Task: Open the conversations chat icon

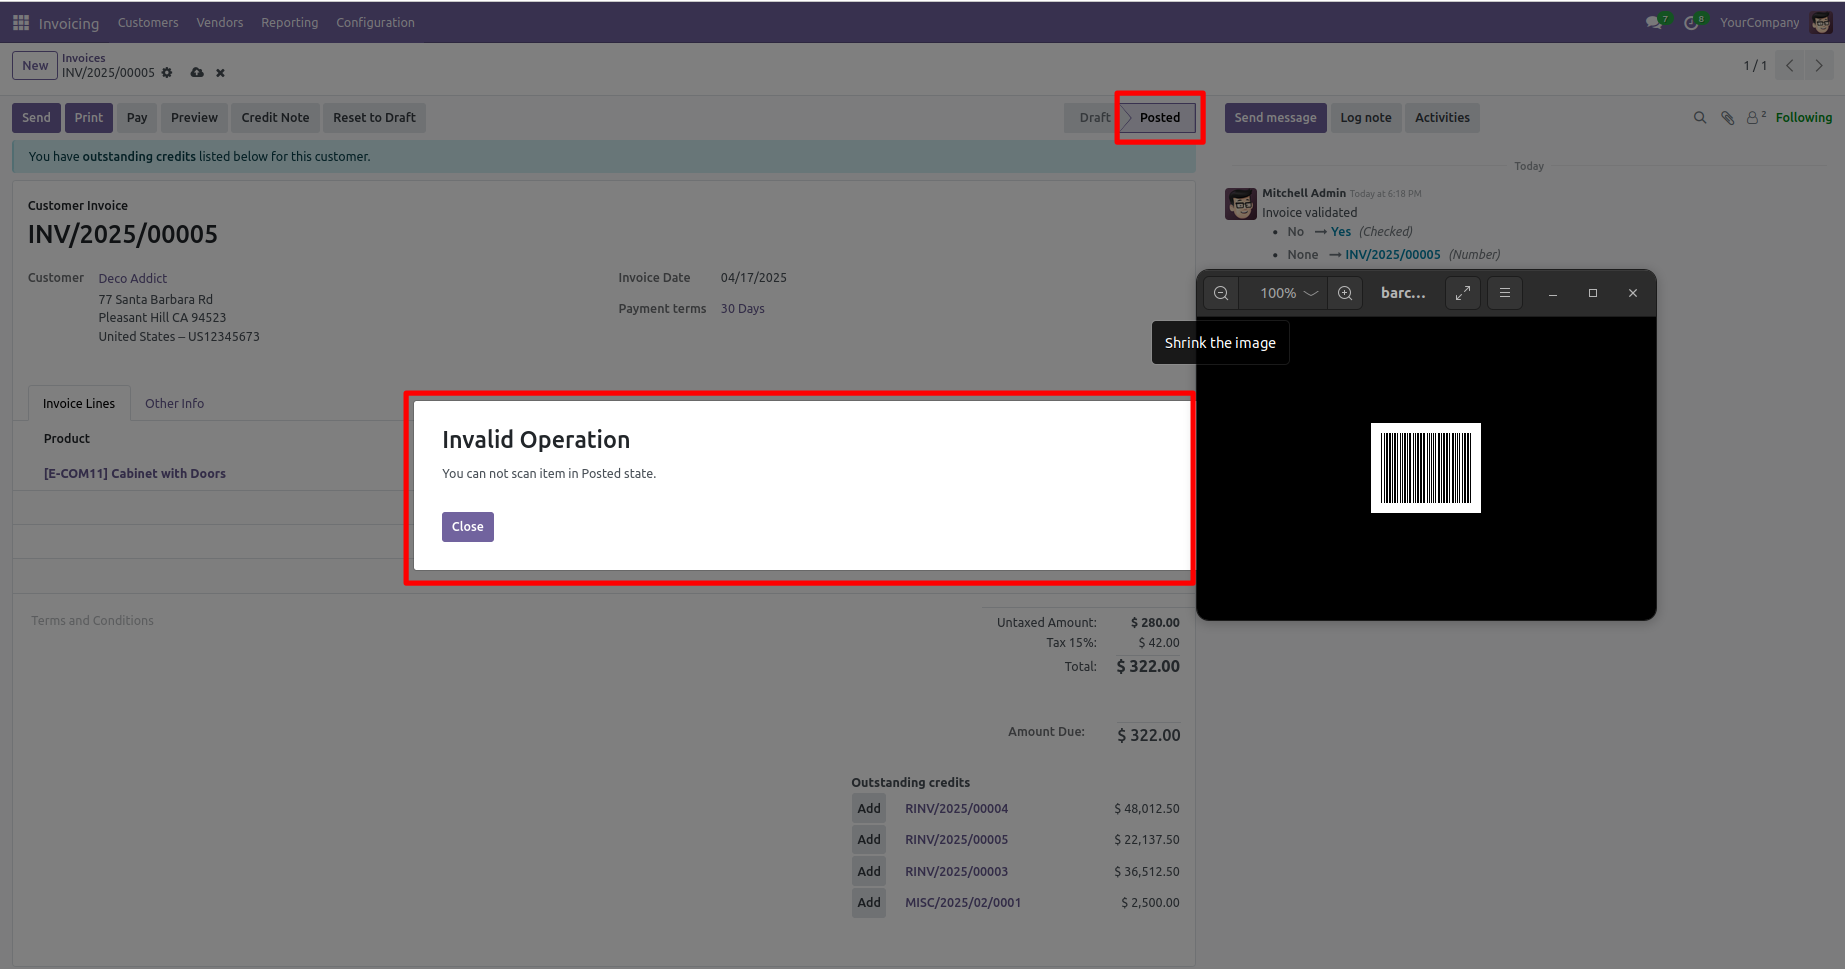Action: (x=1654, y=22)
